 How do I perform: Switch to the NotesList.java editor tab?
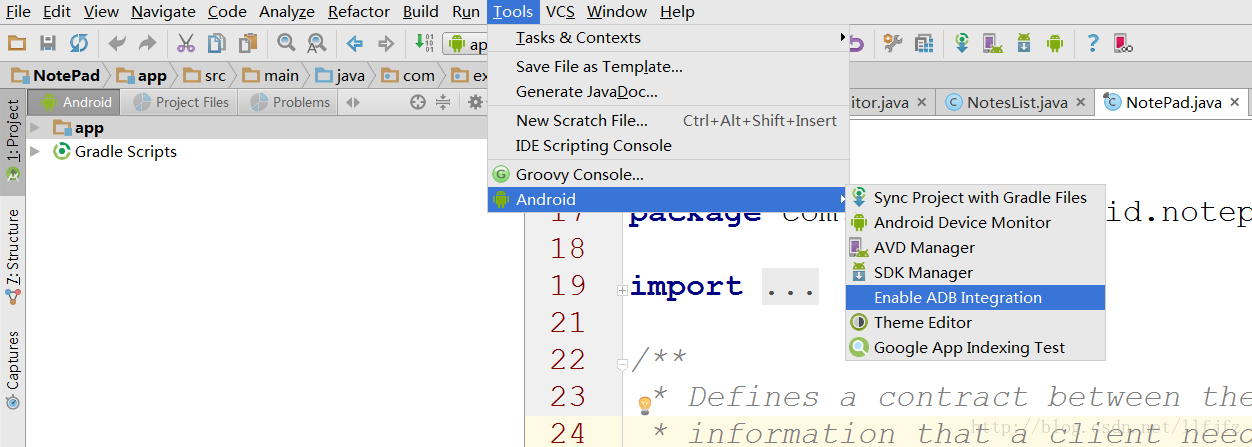point(1016,102)
